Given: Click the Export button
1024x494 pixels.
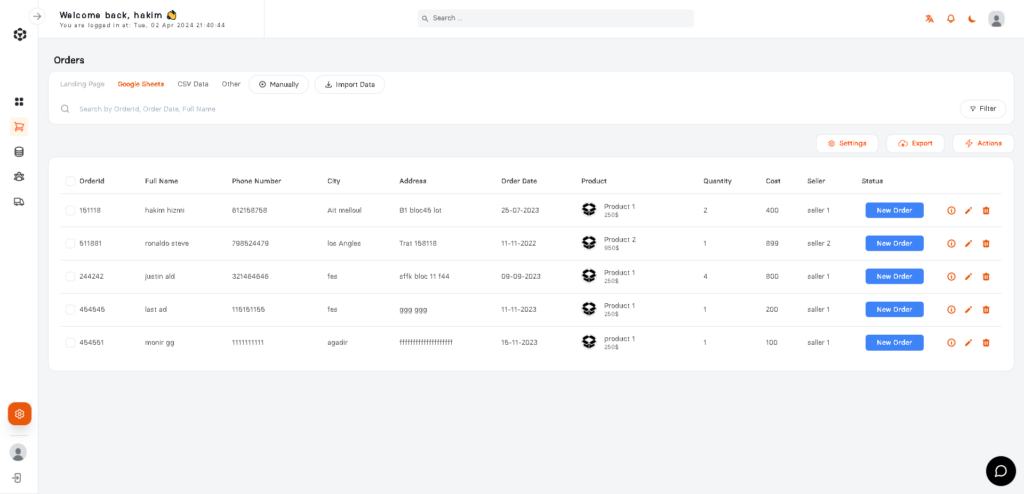Looking at the screenshot, I should click(x=915, y=143).
